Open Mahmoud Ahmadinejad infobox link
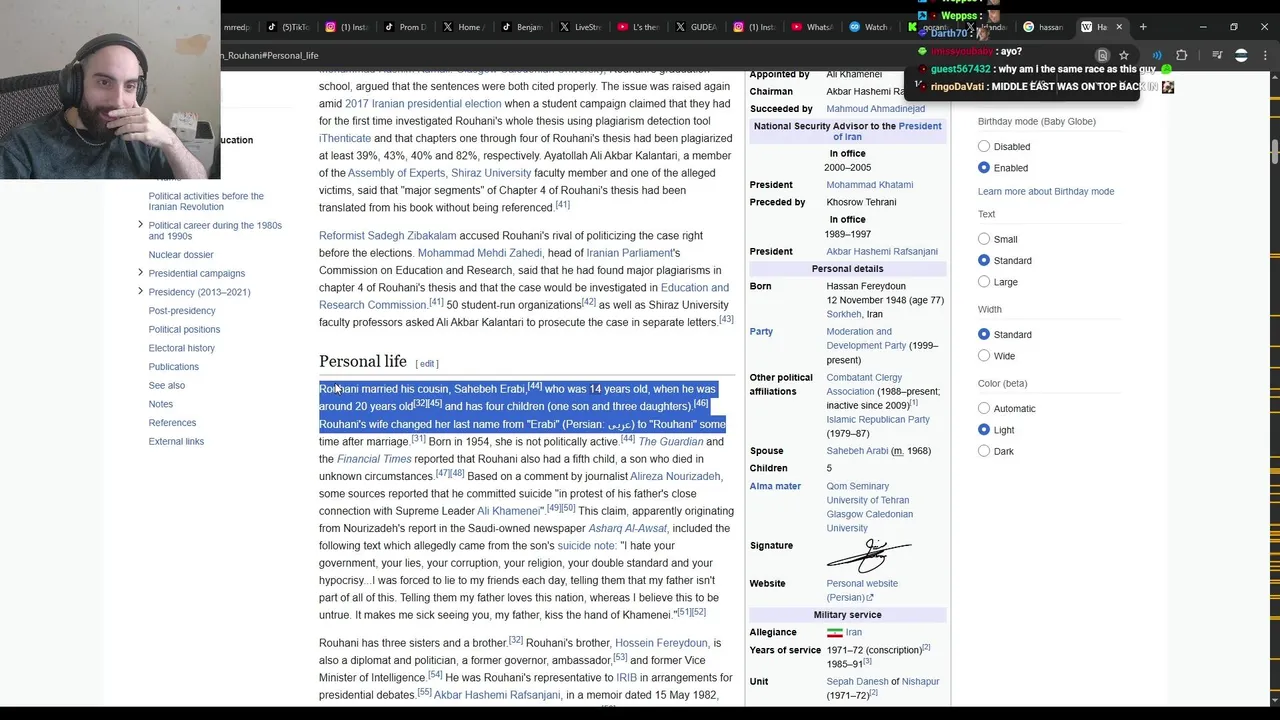This screenshot has width=1280, height=720. click(x=876, y=109)
